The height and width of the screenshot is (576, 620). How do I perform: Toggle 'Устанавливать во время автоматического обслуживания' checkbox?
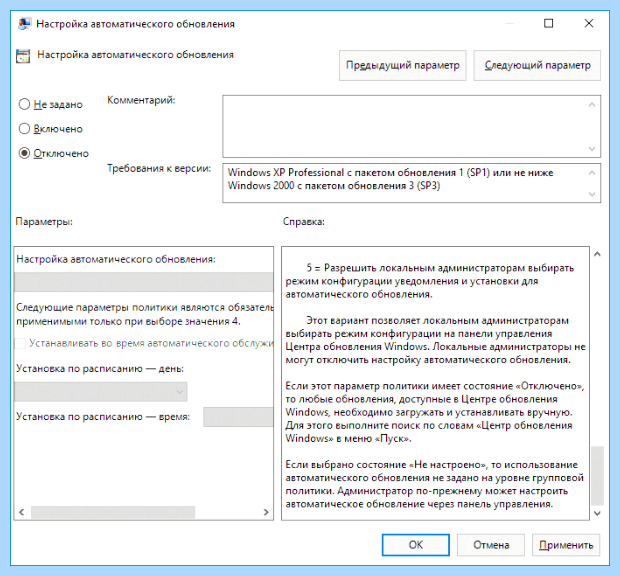pyautogui.click(x=20, y=343)
